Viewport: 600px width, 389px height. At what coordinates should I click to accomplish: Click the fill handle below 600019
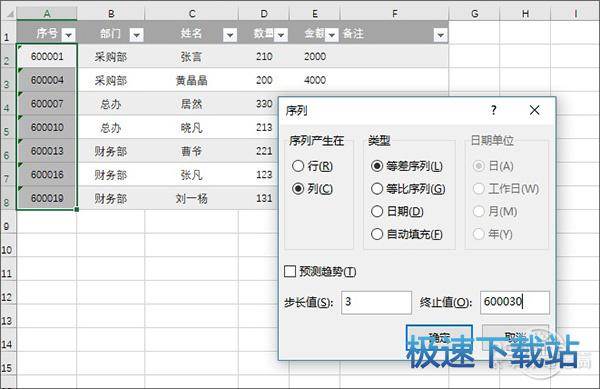click(77, 210)
